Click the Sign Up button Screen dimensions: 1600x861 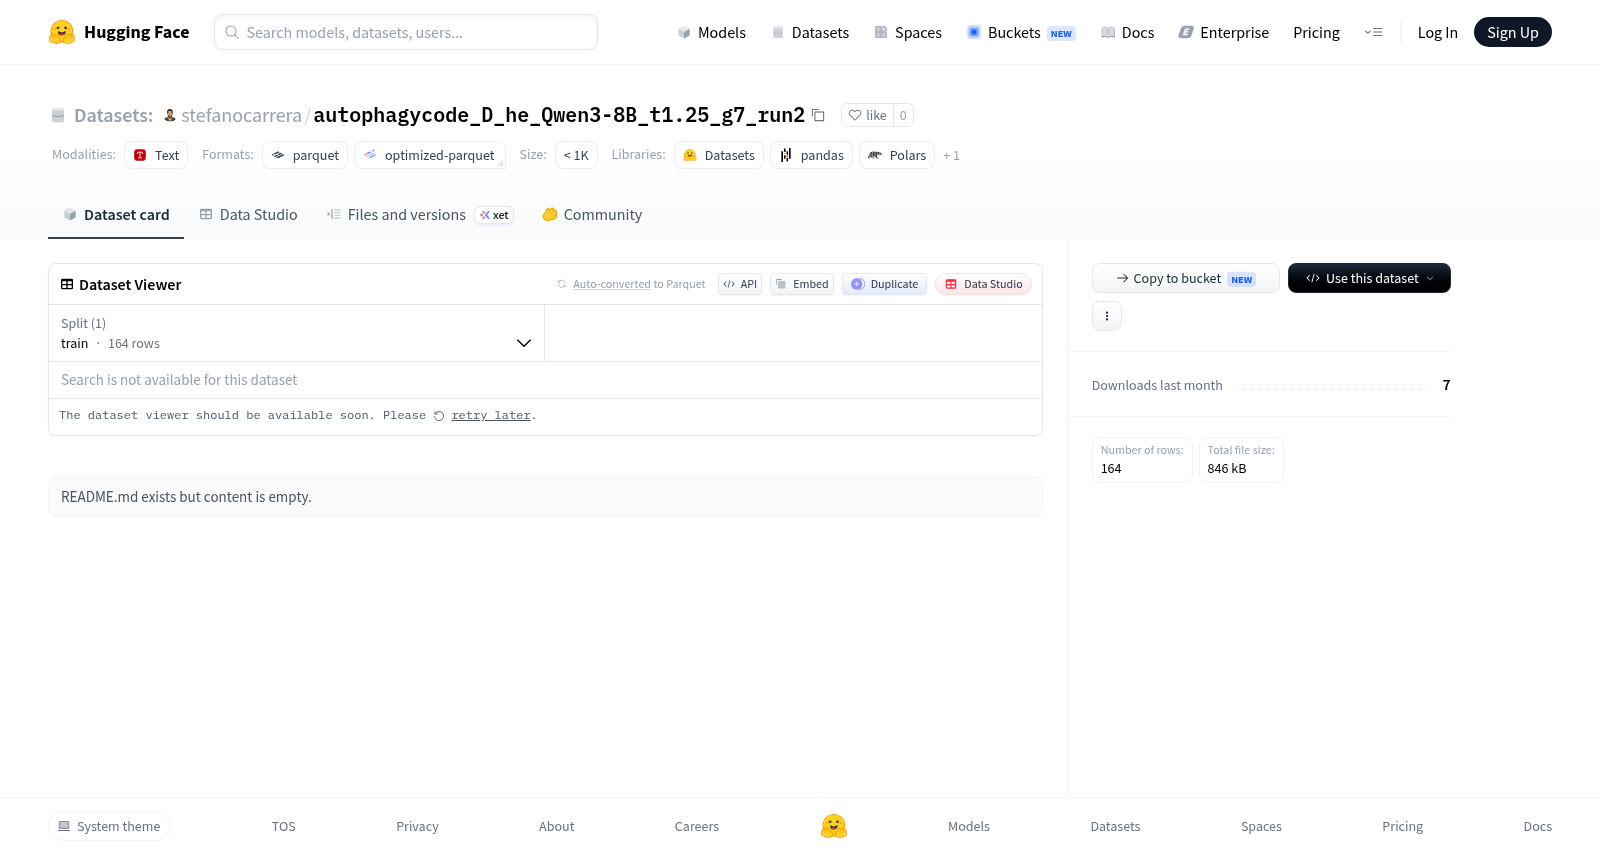click(1512, 32)
